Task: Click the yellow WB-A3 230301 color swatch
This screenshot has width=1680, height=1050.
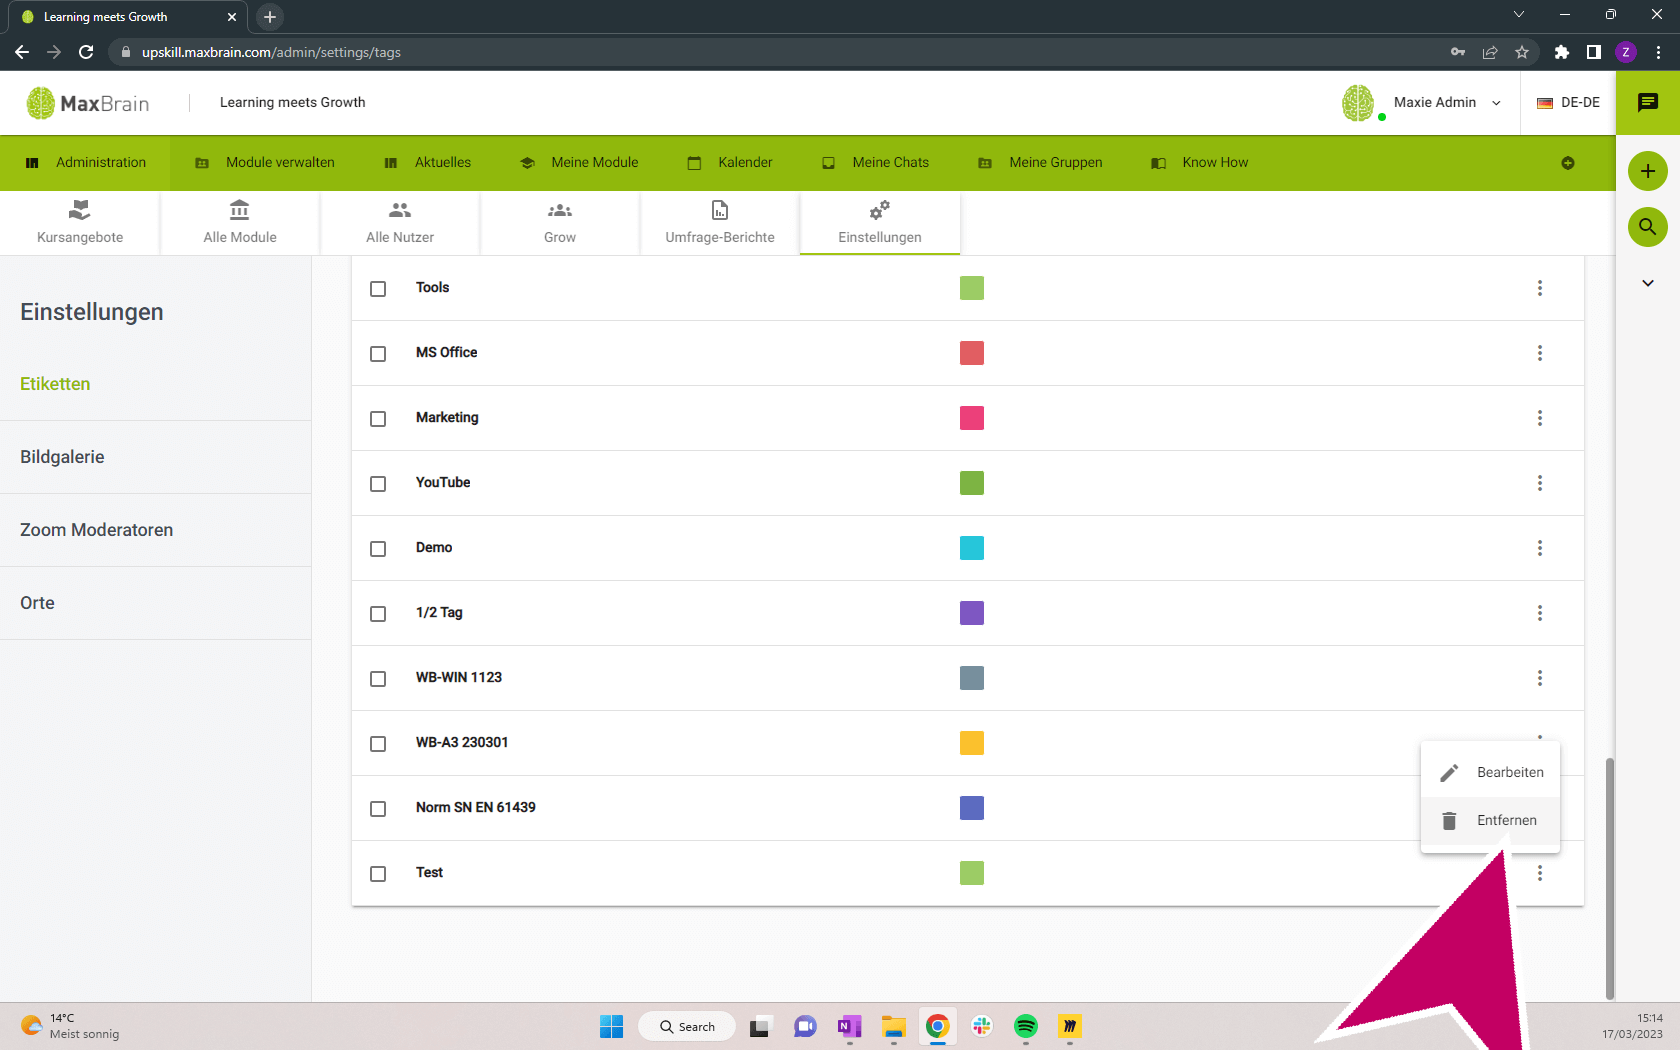Action: pos(972,743)
